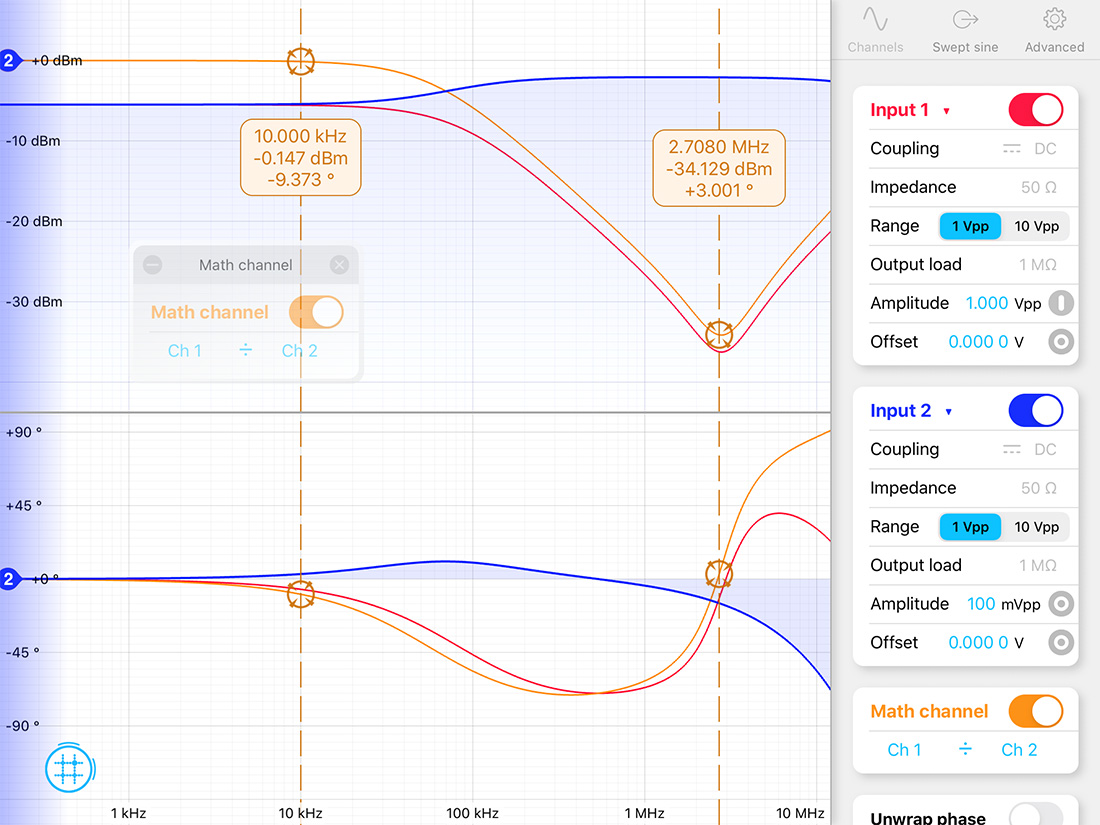Image resolution: width=1100 pixels, height=825 pixels.
Task: Select 1 Vpp range for Input 1
Action: [970, 226]
